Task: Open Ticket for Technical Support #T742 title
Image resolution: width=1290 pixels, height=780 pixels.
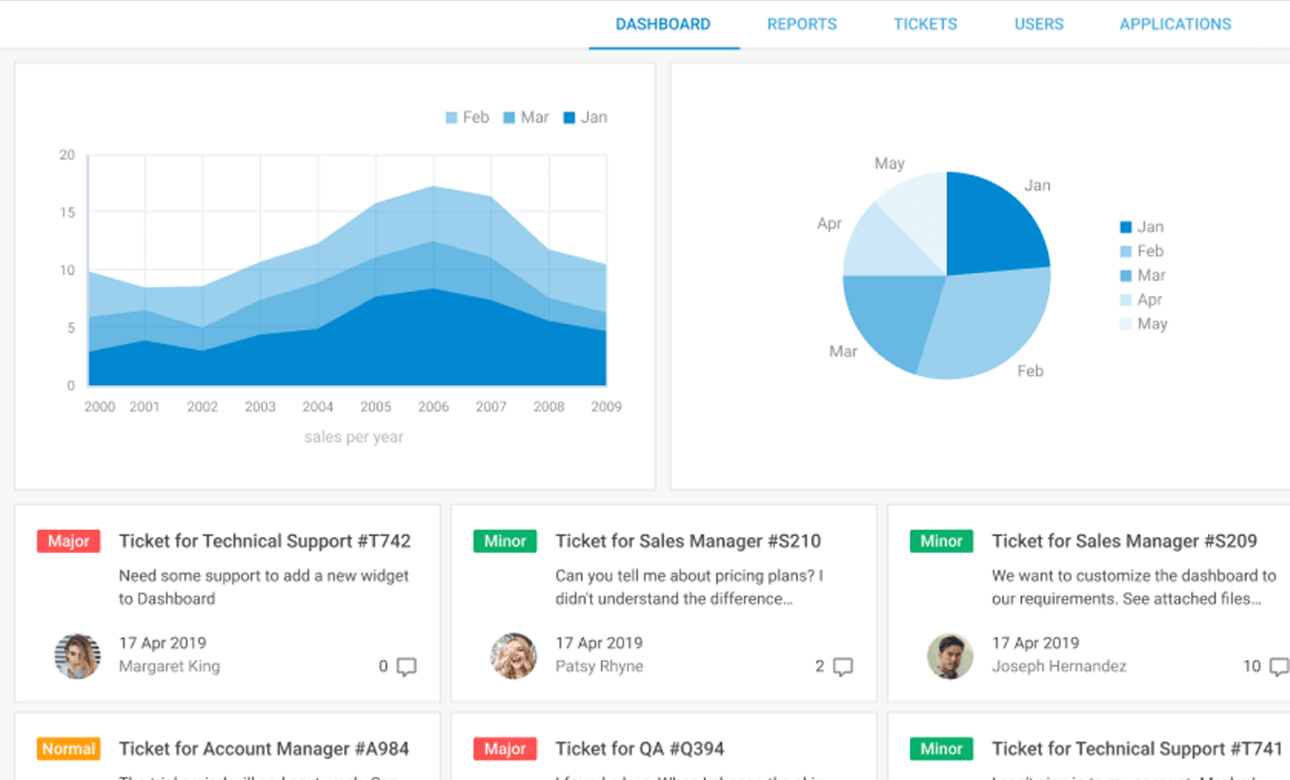Action: tap(264, 541)
